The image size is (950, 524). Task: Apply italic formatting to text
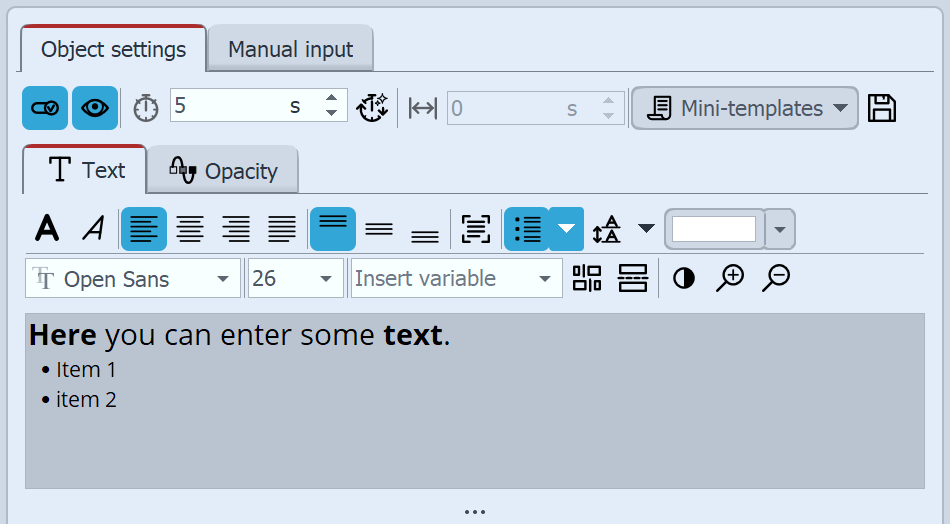coord(93,229)
